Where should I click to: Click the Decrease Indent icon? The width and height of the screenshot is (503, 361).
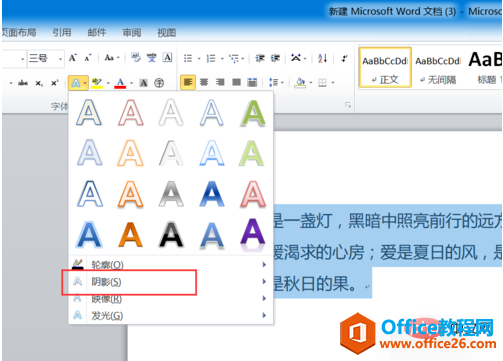coord(260,58)
